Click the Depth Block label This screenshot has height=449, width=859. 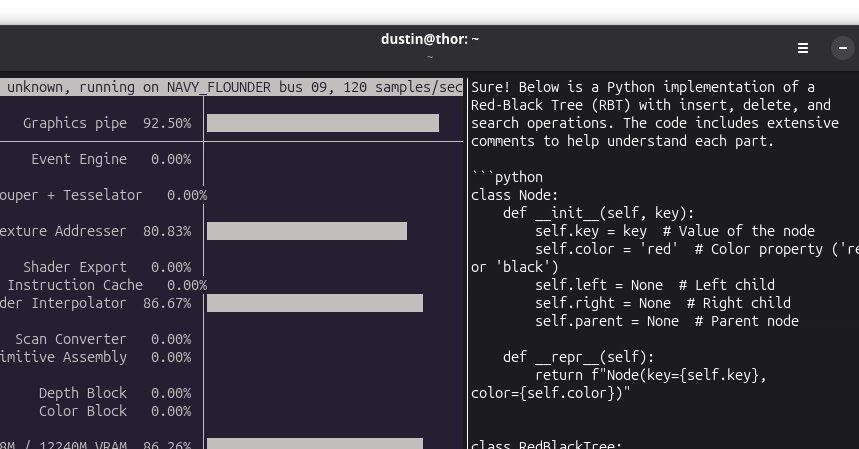coord(83,393)
